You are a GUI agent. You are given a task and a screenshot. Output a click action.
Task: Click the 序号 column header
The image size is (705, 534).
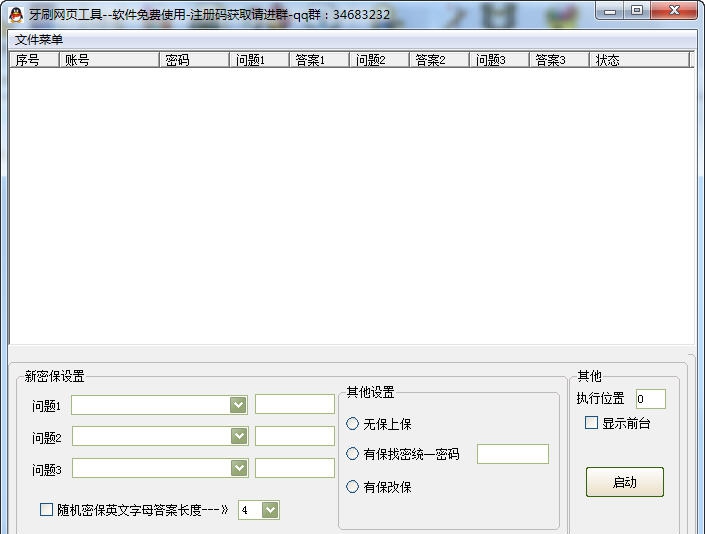(35, 60)
